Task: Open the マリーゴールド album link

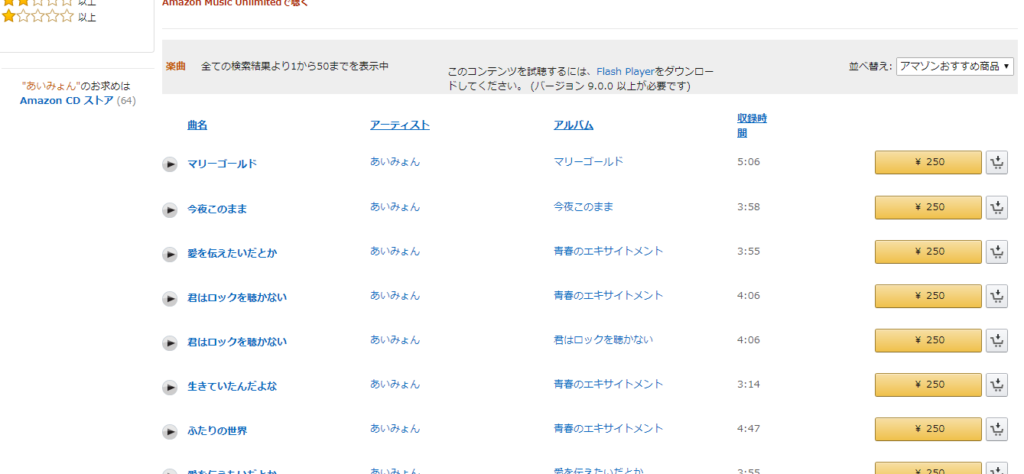Action: pyautogui.click(x=588, y=161)
